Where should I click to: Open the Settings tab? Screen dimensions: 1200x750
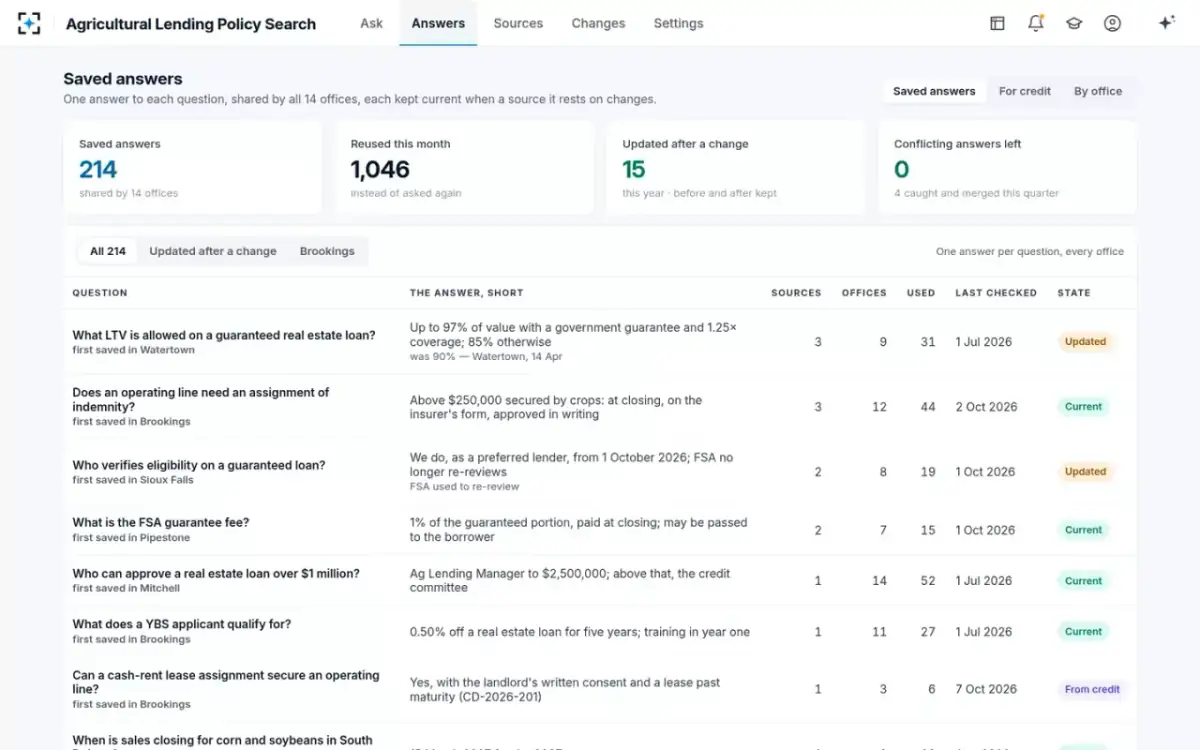(678, 23)
